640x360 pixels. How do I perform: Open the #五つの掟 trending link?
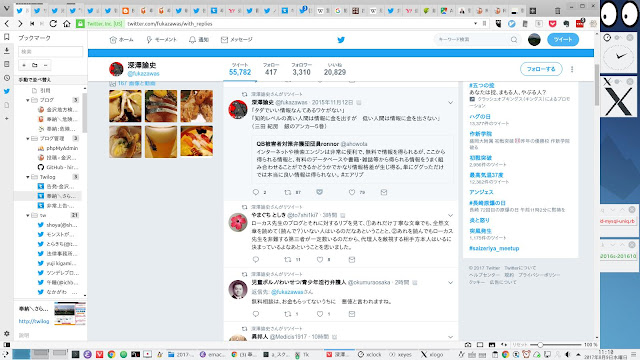coord(482,85)
